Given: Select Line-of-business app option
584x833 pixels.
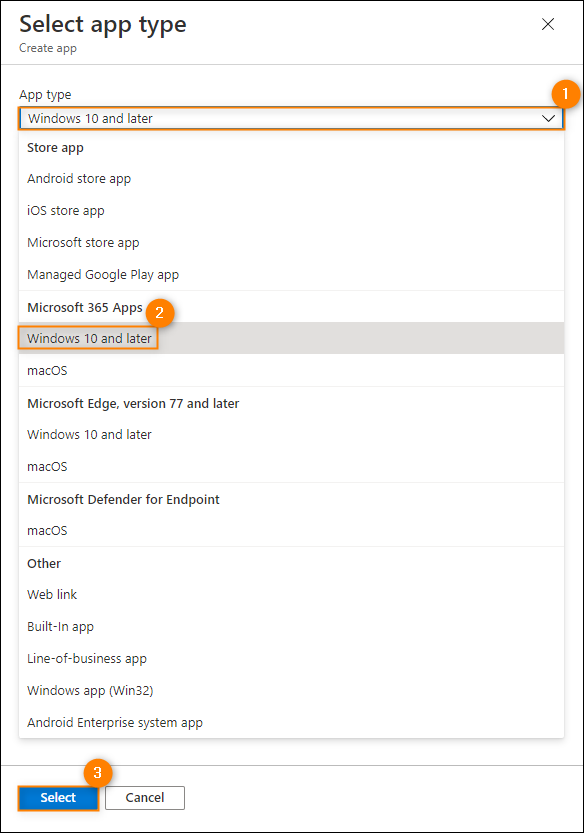Looking at the screenshot, I should tap(291, 658).
